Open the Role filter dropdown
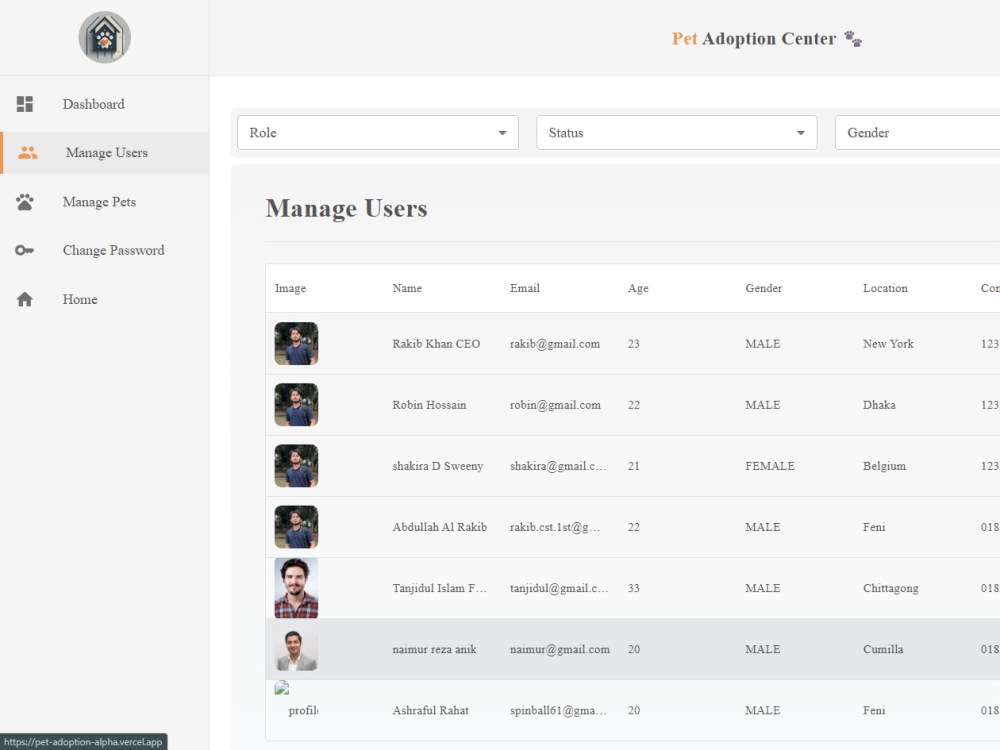Viewport: 1000px width, 750px height. point(378,133)
